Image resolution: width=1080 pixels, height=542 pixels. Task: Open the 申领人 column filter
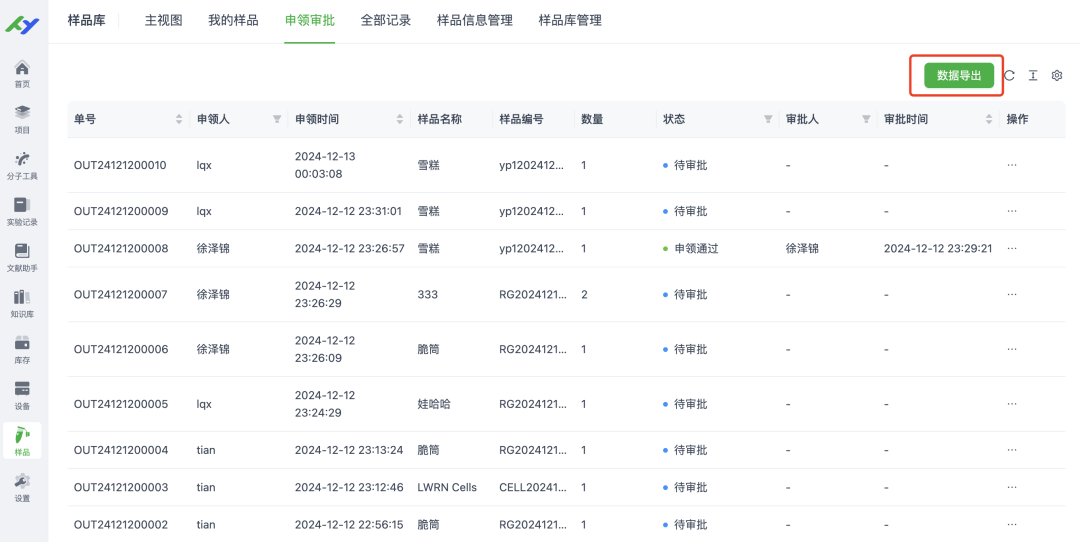(x=277, y=119)
